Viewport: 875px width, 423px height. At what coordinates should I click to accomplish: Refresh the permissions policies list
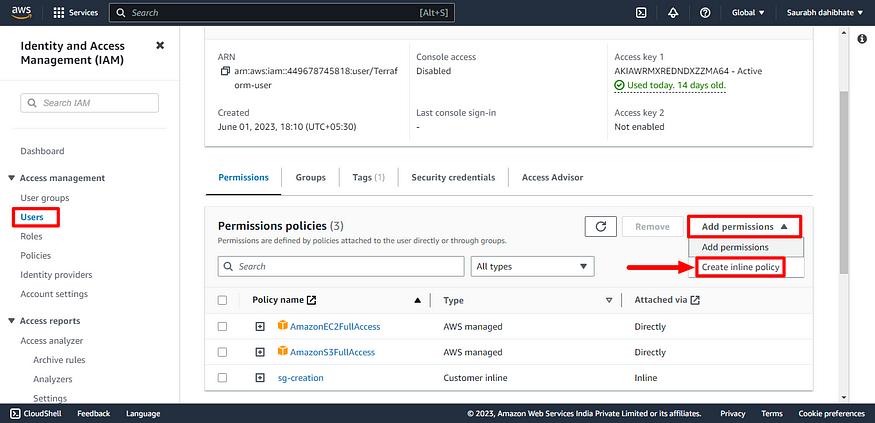pyautogui.click(x=600, y=227)
